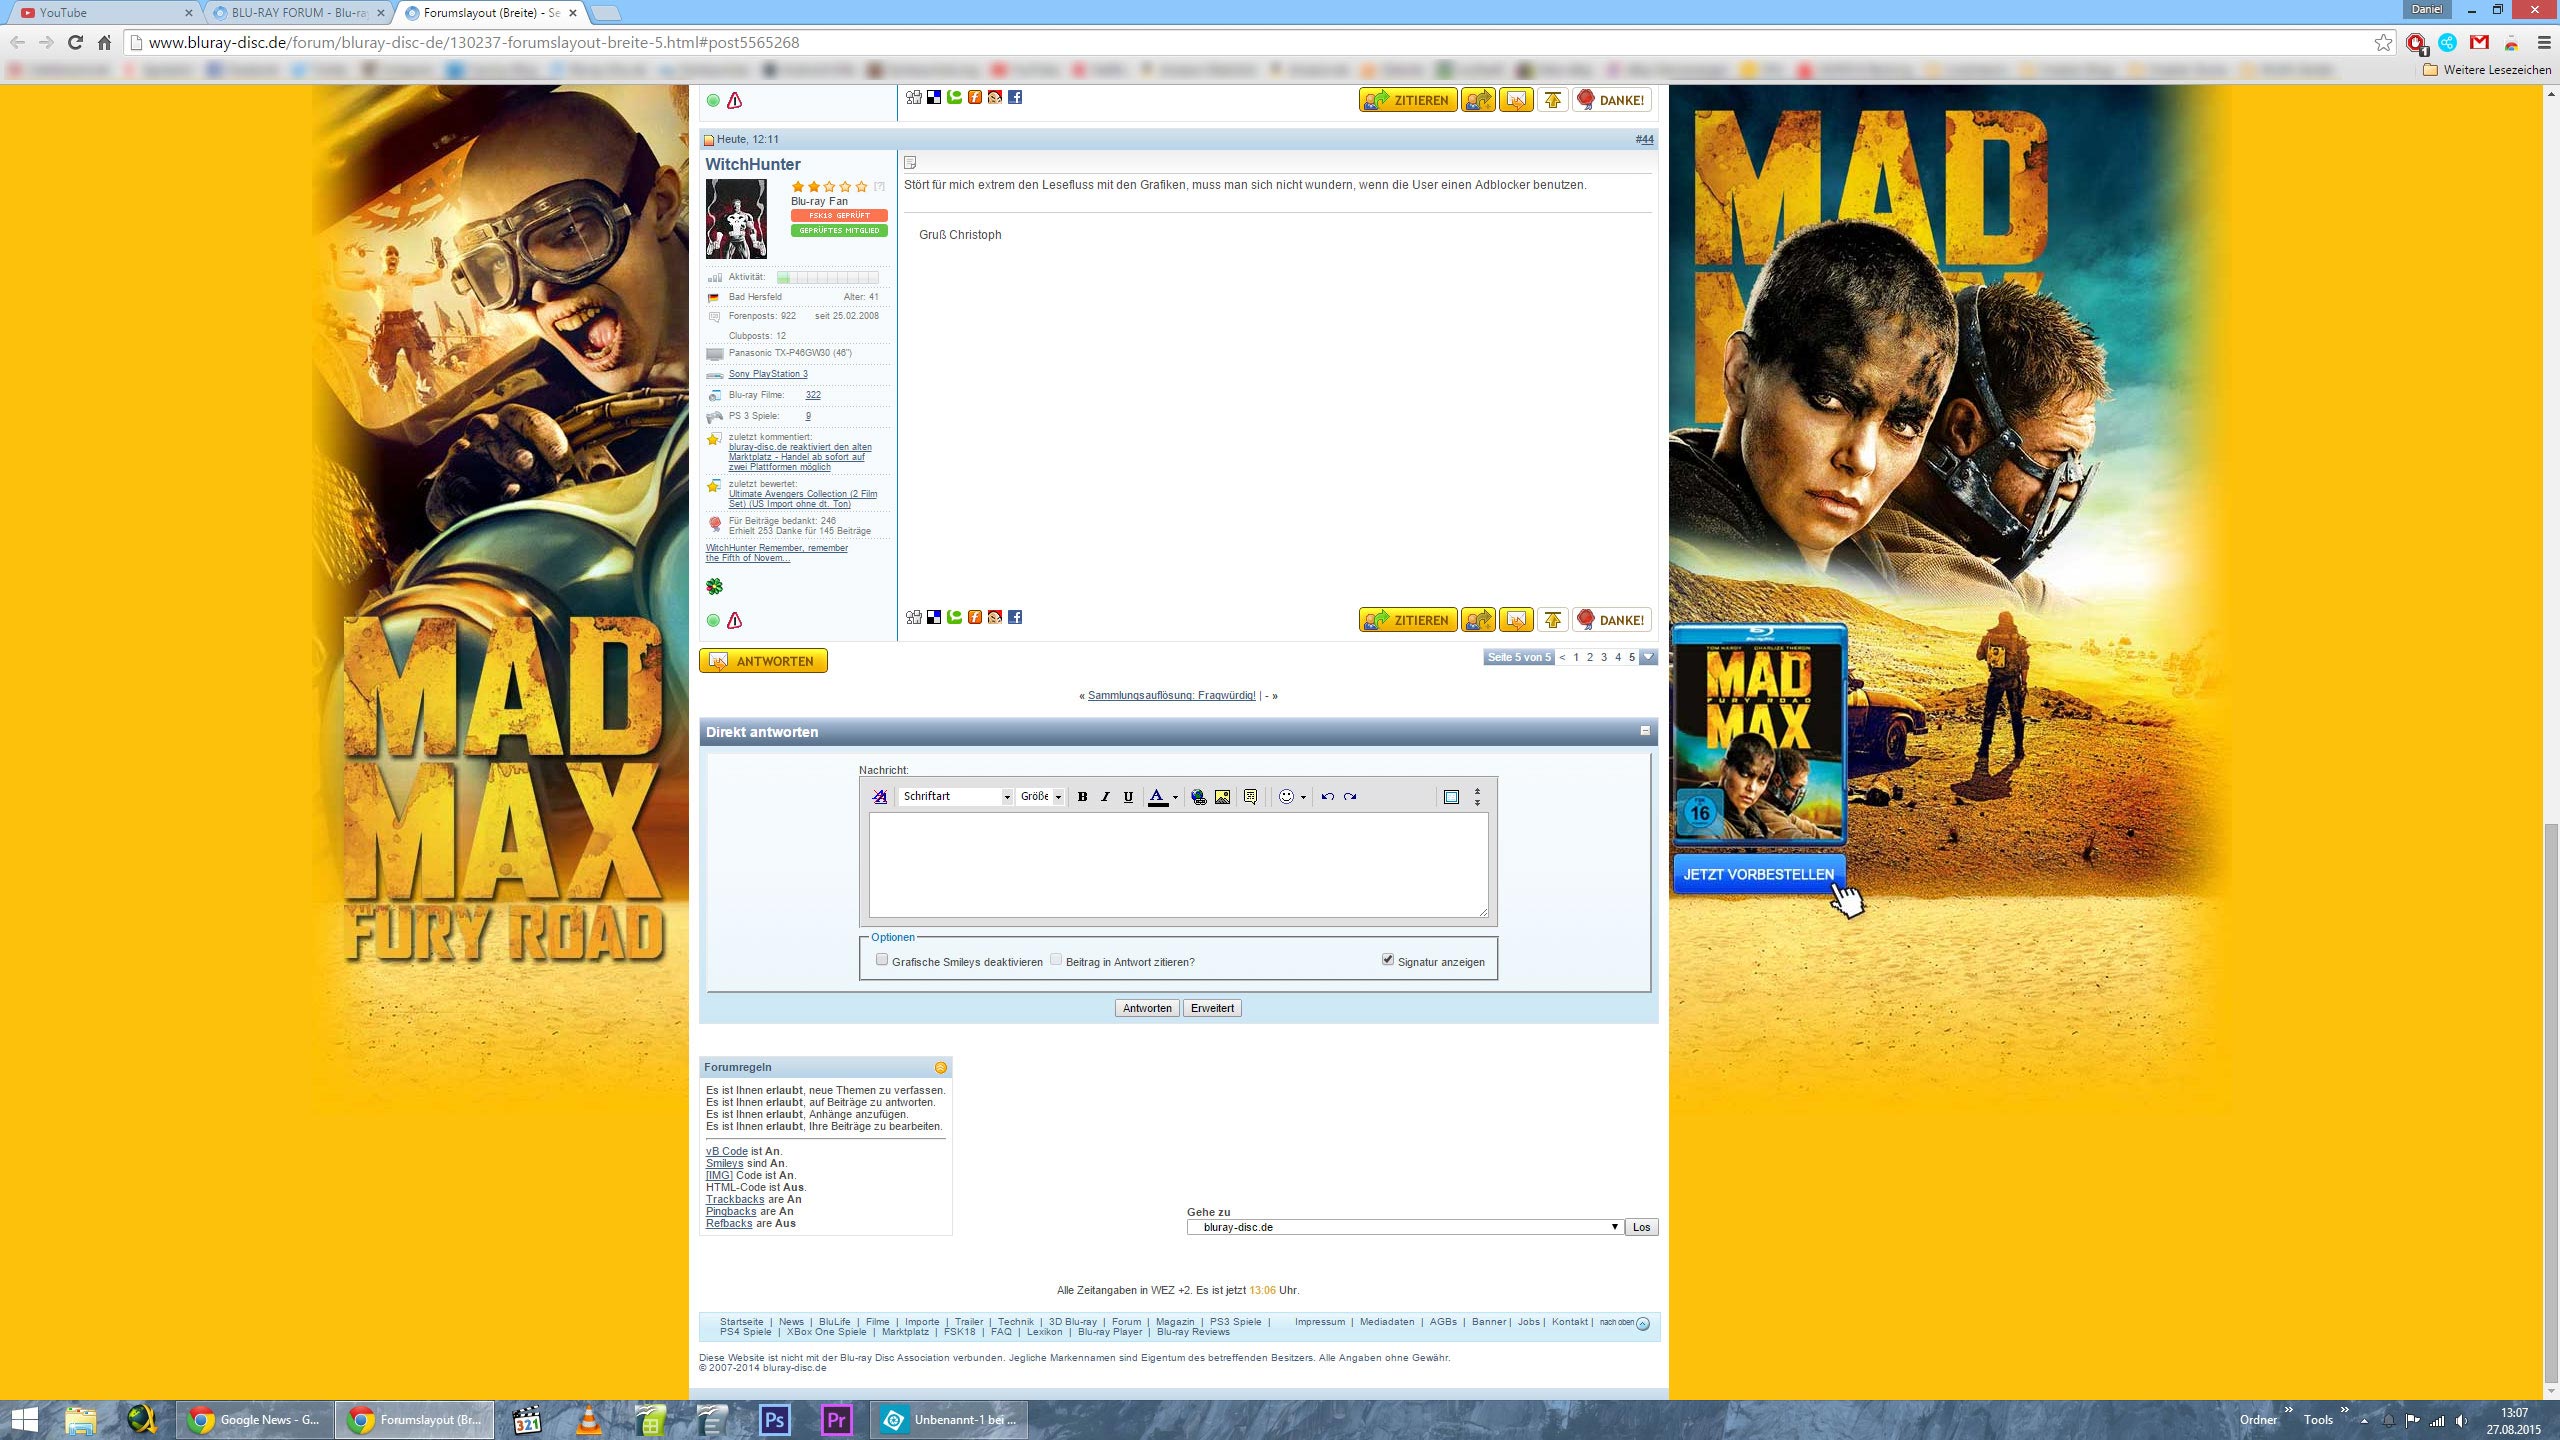Click inside the Nachricht message text area
The width and height of the screenshot is (2560, 1440).
tap(1178, 865)
